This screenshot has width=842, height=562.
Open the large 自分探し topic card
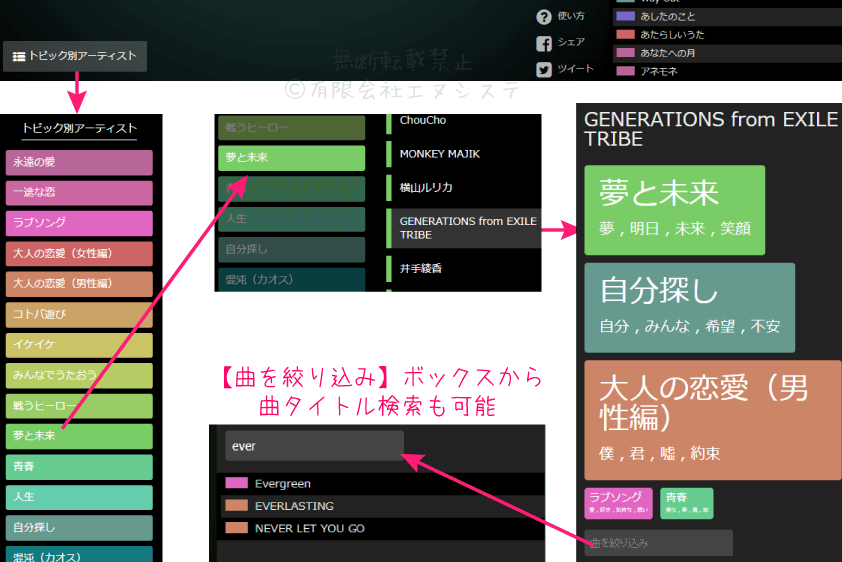pos(689,308)
